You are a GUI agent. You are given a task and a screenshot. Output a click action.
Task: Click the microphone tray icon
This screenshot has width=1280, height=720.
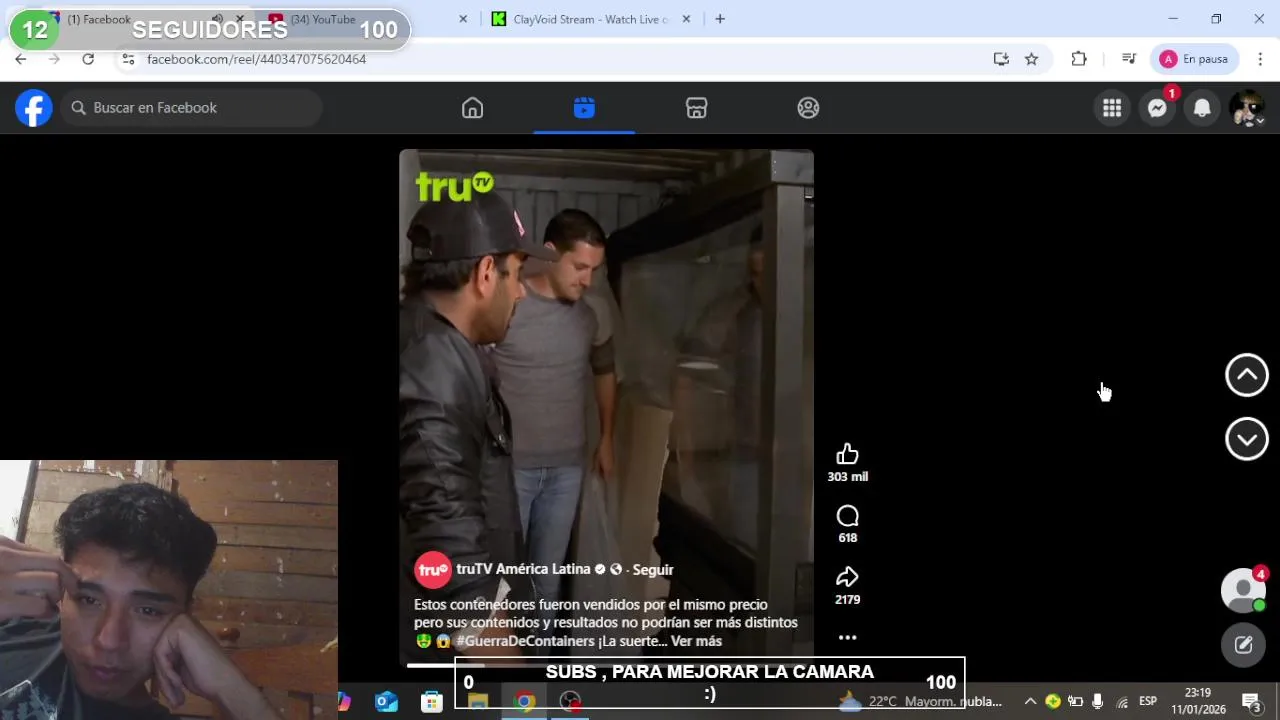pyautogui.click(x=1097, y=702)
